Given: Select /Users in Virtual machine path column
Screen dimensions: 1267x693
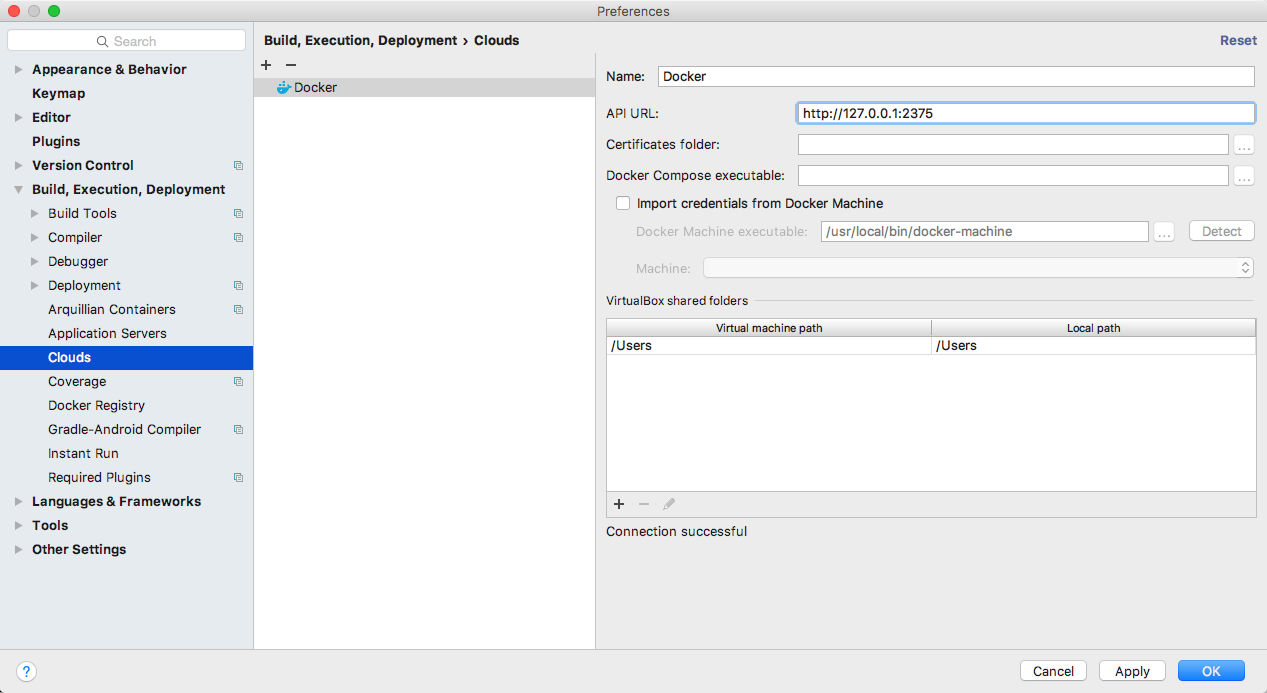Looking at the screenshot, I should (768, 345).
